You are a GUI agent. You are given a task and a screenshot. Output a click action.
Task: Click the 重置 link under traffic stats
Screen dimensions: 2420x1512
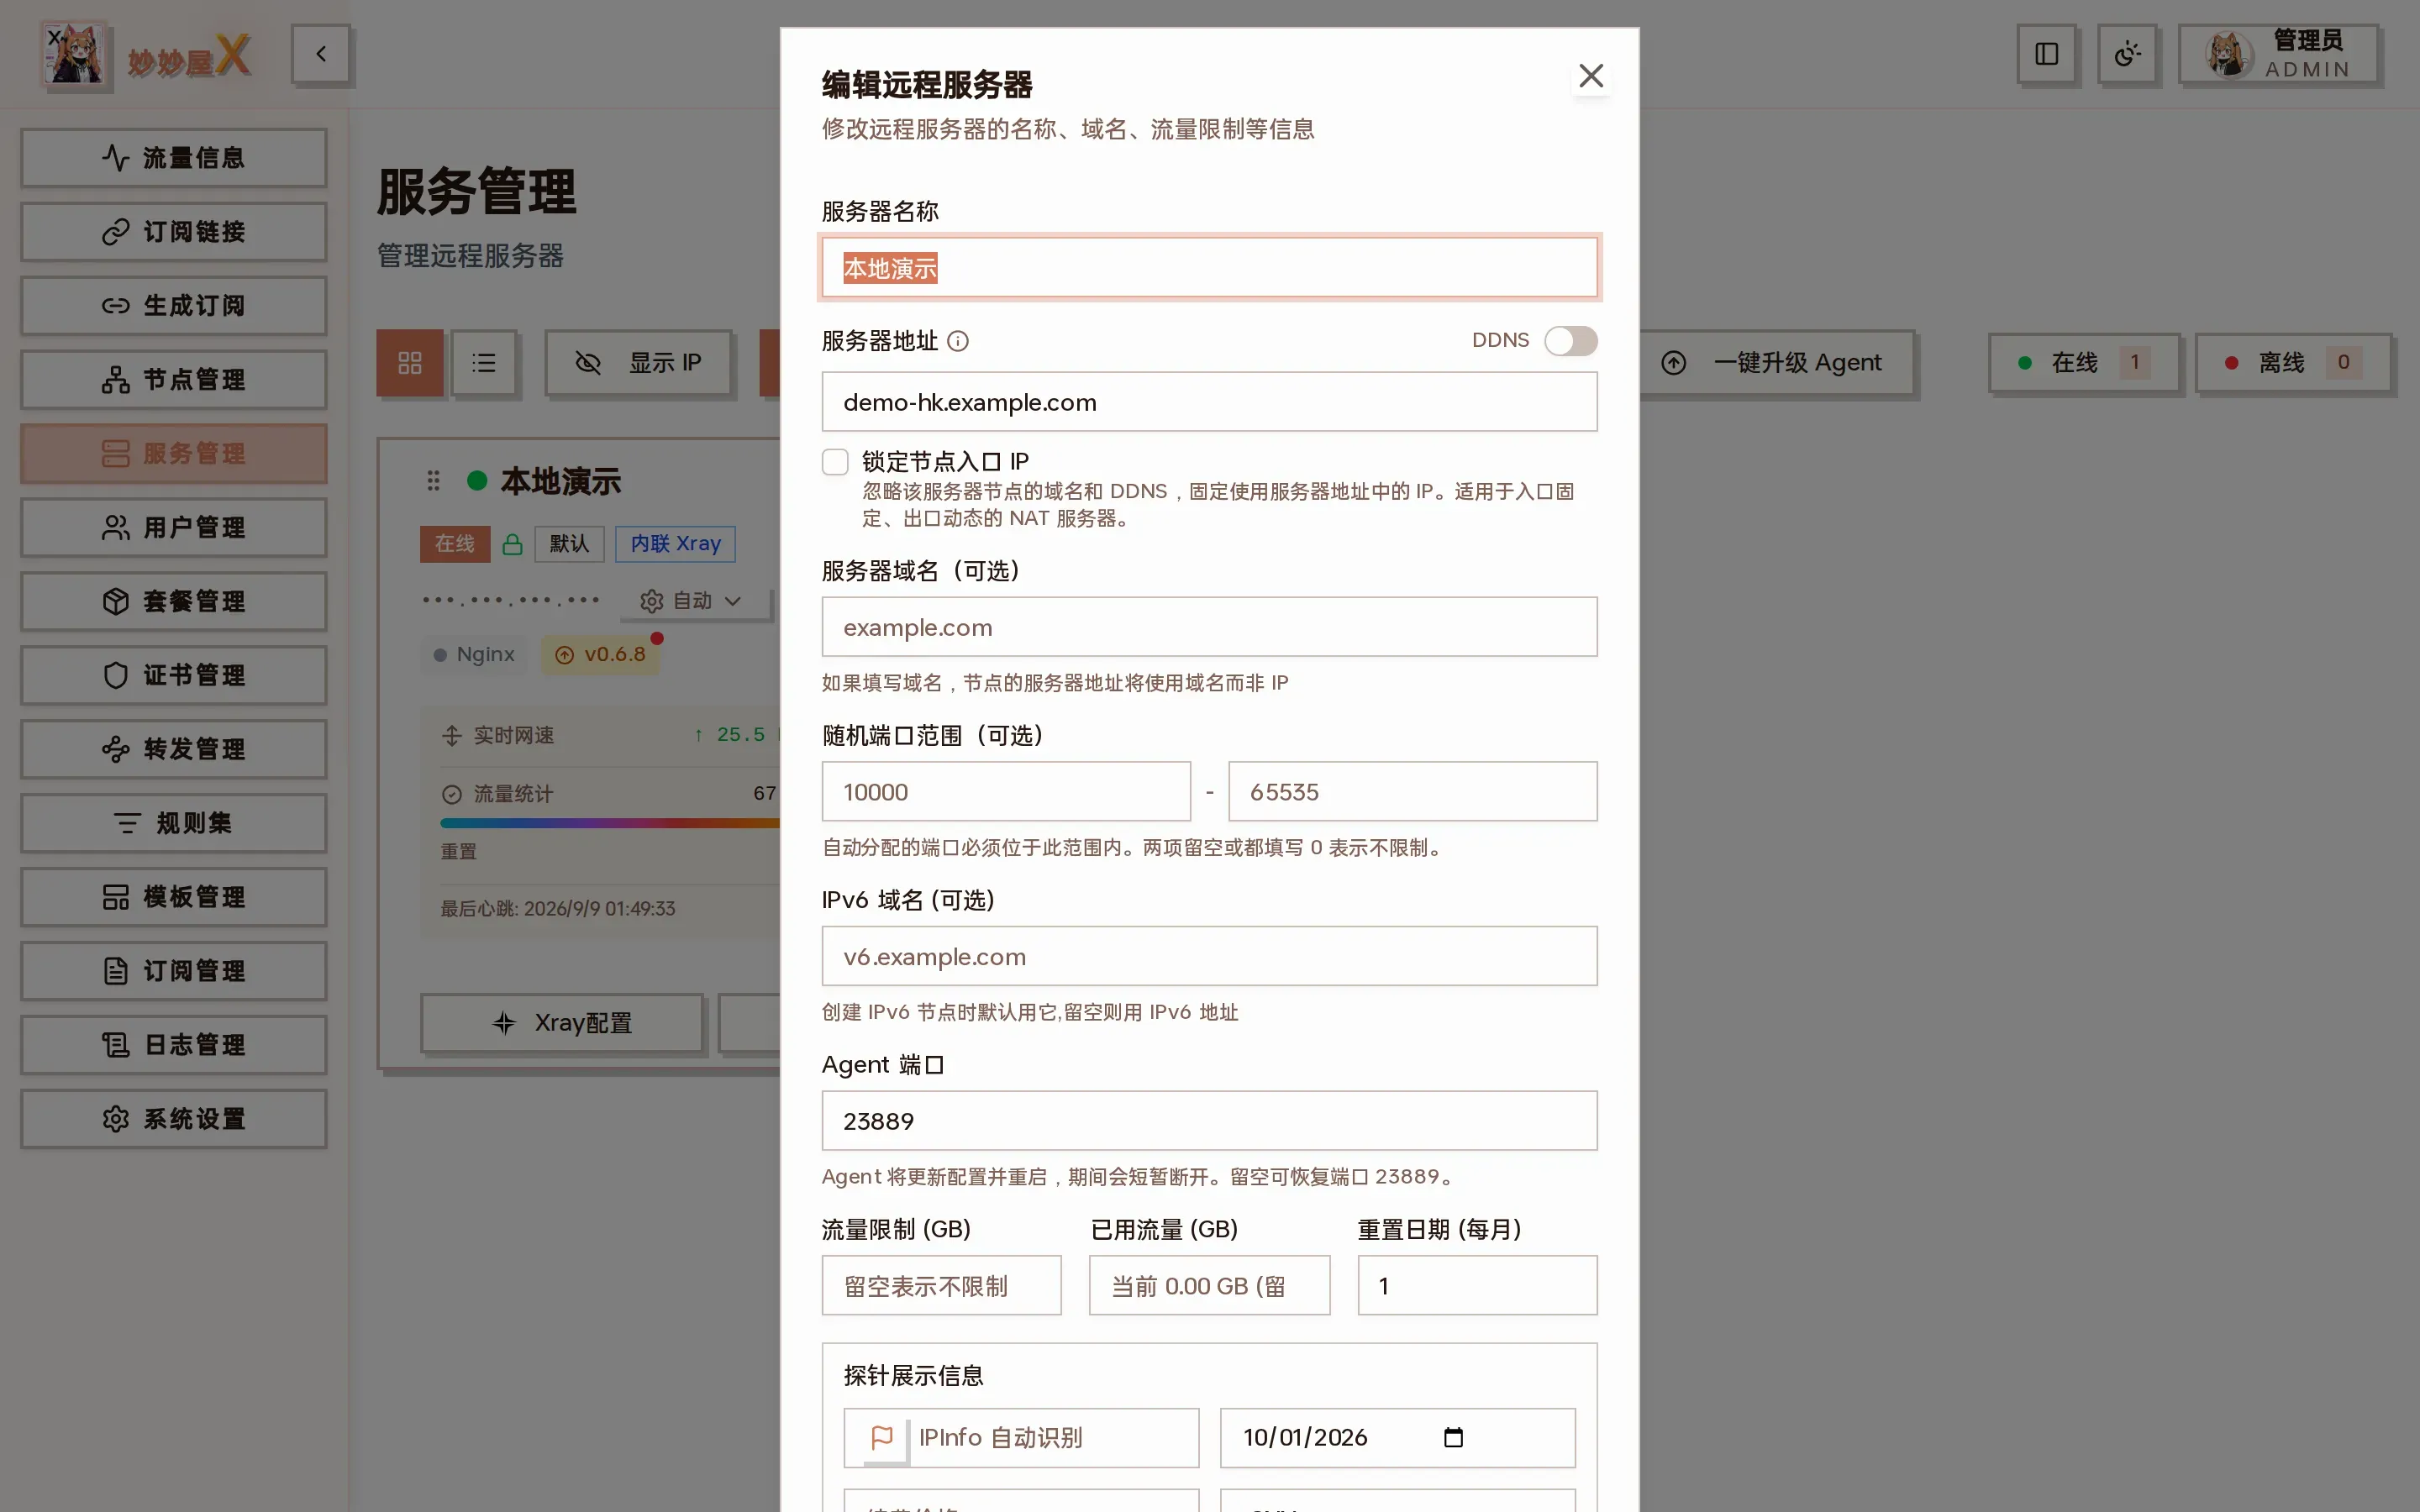pyautogui.click(x=458, y=852)
